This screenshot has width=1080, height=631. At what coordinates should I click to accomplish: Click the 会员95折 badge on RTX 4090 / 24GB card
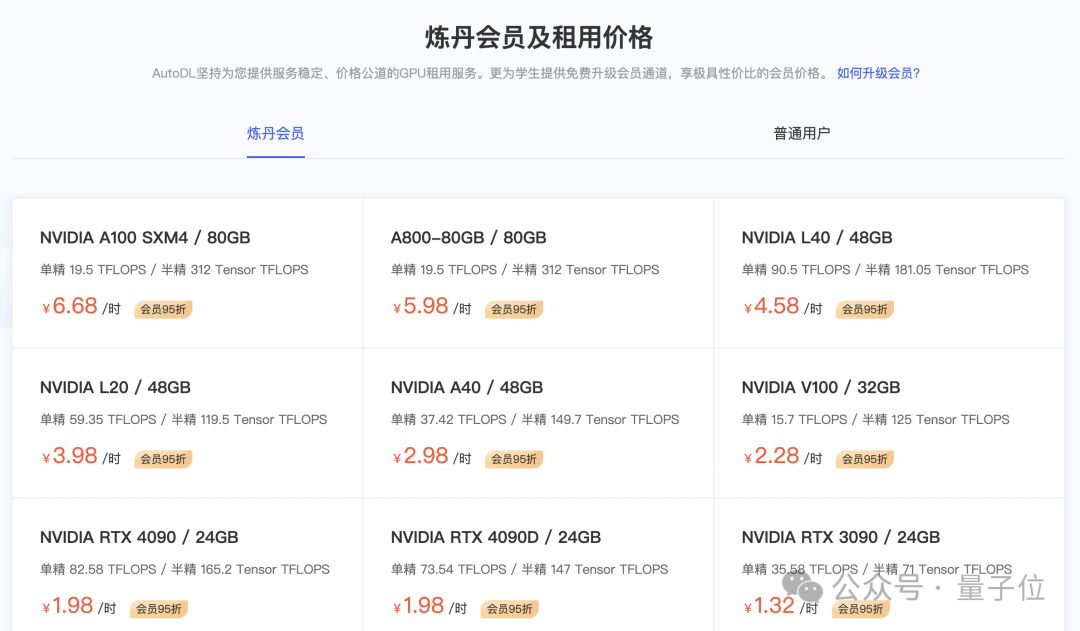click(159, 609)
